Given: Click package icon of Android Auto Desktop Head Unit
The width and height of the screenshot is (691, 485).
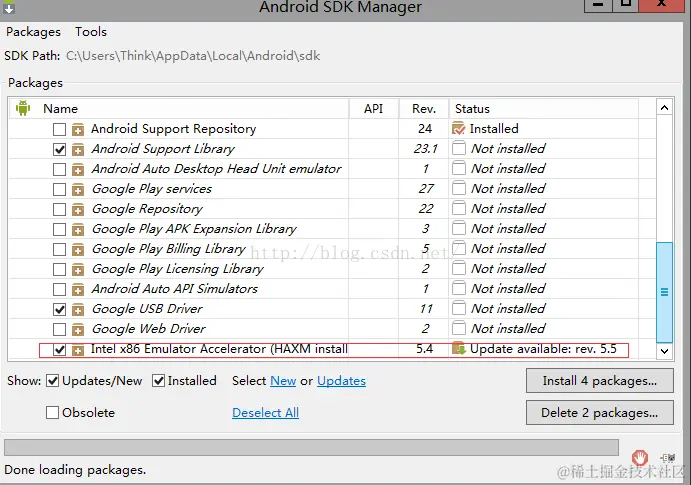Looking at the screenshot, I should point(78,169).
